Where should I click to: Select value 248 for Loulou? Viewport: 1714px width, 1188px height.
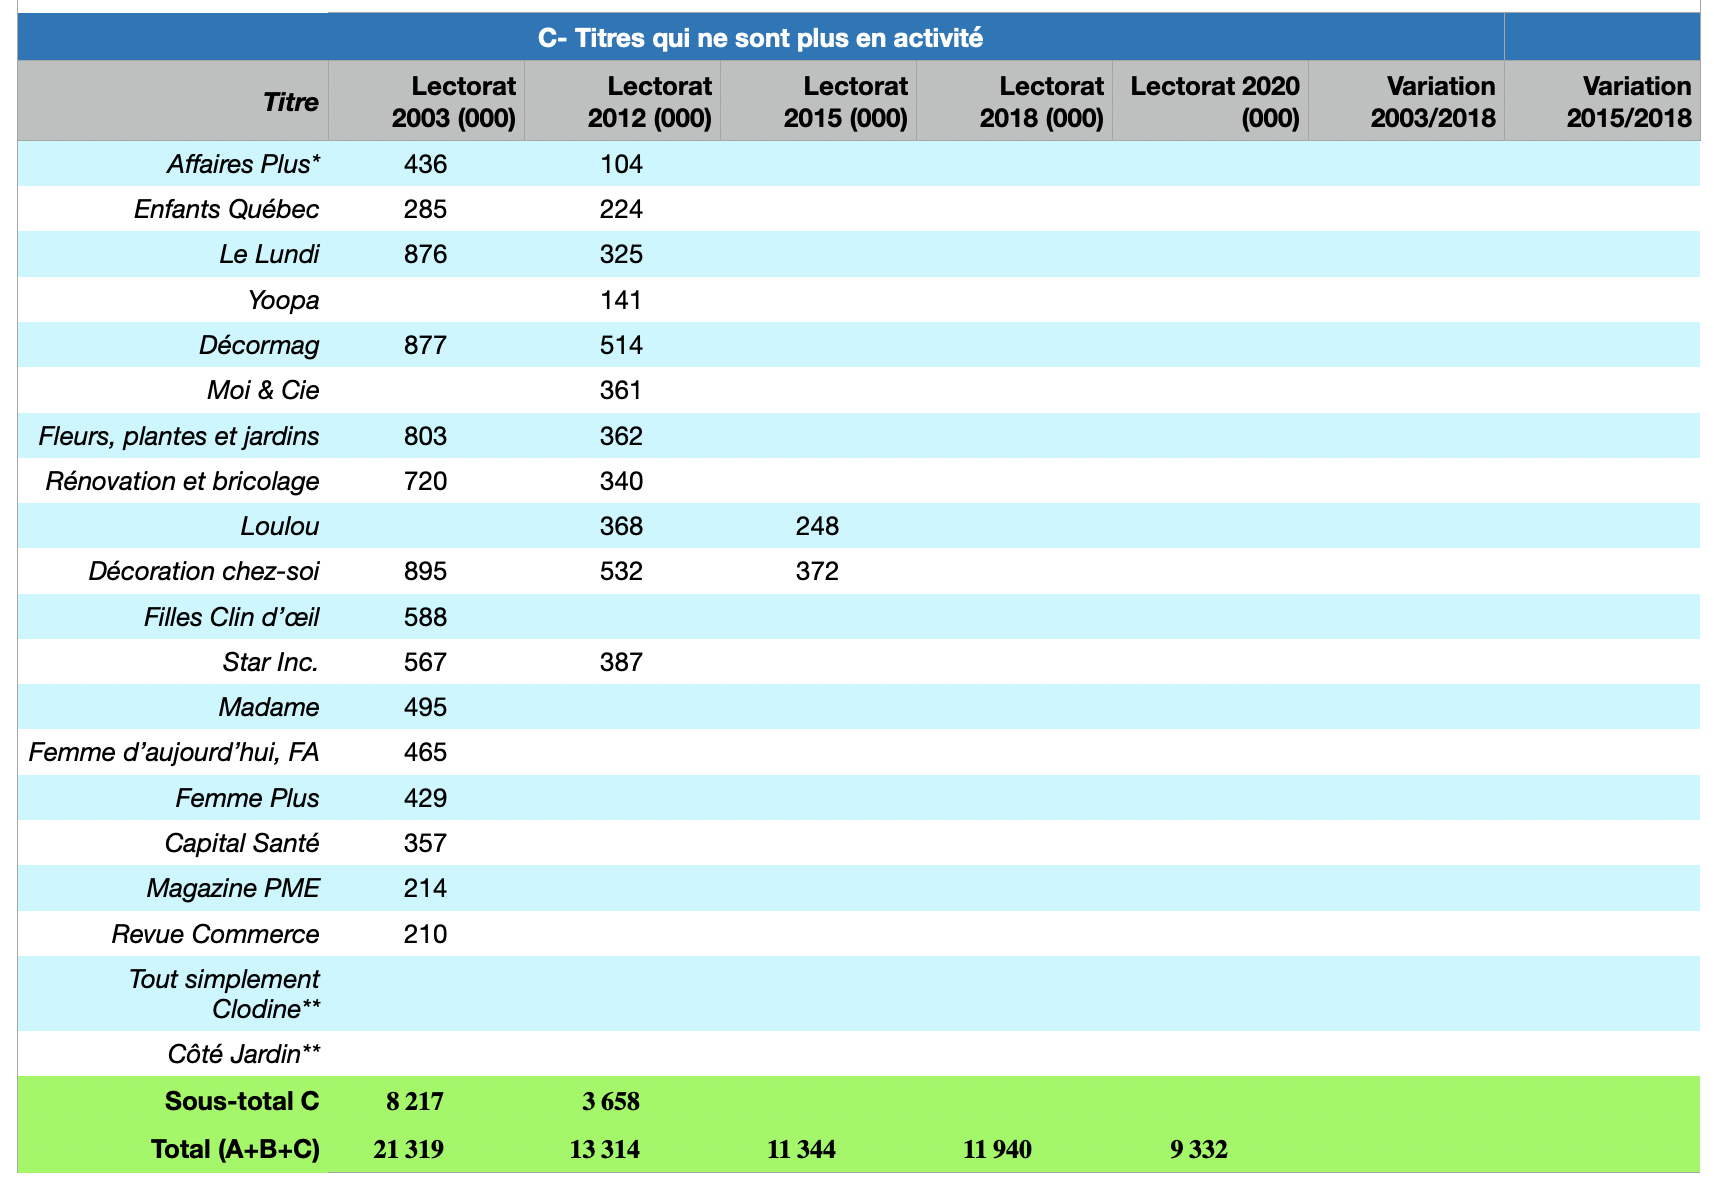[818, 526]
